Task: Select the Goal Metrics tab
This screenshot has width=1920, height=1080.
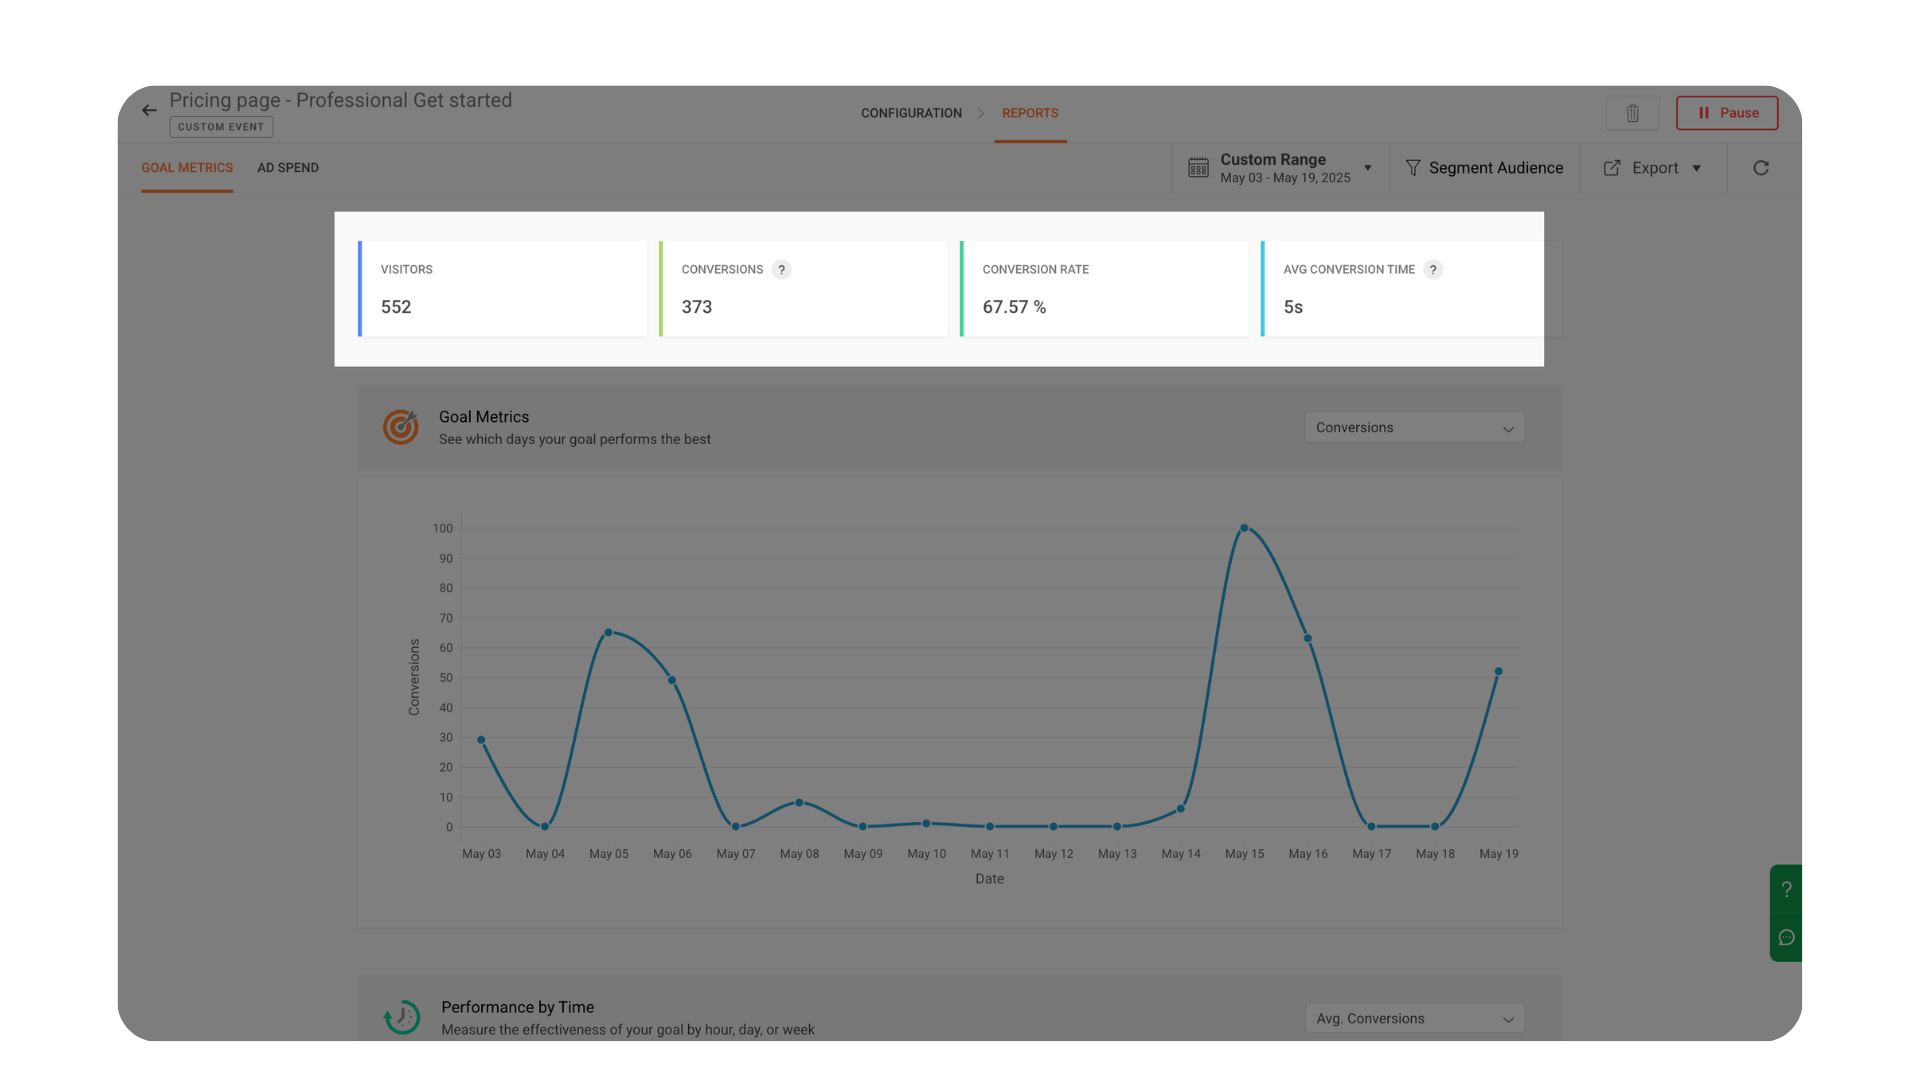Action: click(187, 168)
